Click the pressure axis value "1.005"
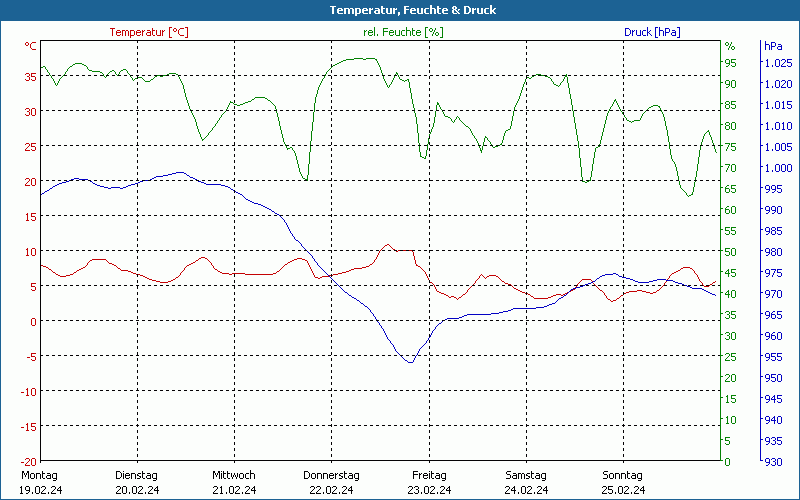Screen dimensions: 800x500 coord(778,147)
